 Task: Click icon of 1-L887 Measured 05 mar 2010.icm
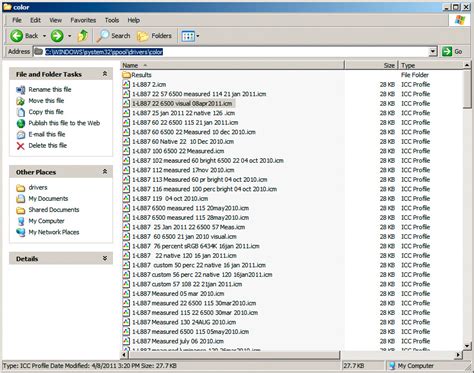coord(126,294)
